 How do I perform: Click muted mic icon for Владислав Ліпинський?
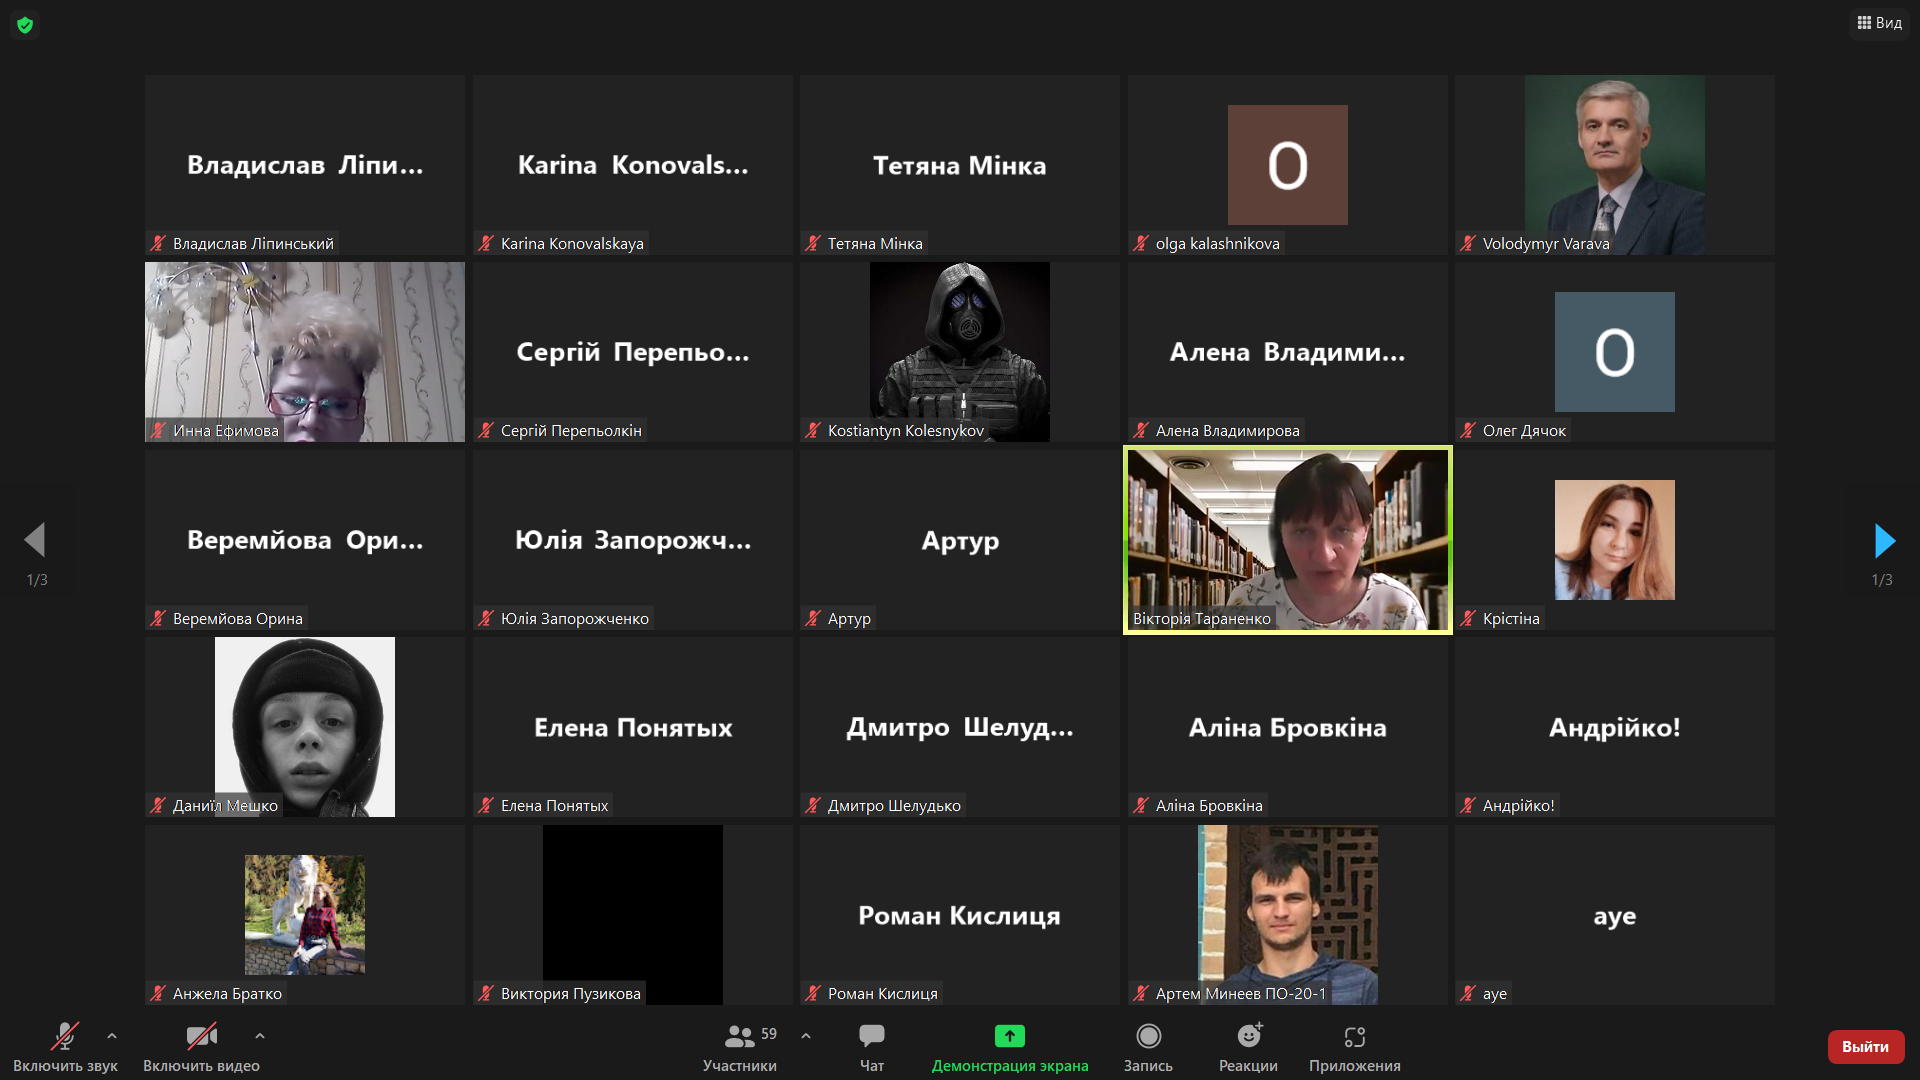click(158, 243)
